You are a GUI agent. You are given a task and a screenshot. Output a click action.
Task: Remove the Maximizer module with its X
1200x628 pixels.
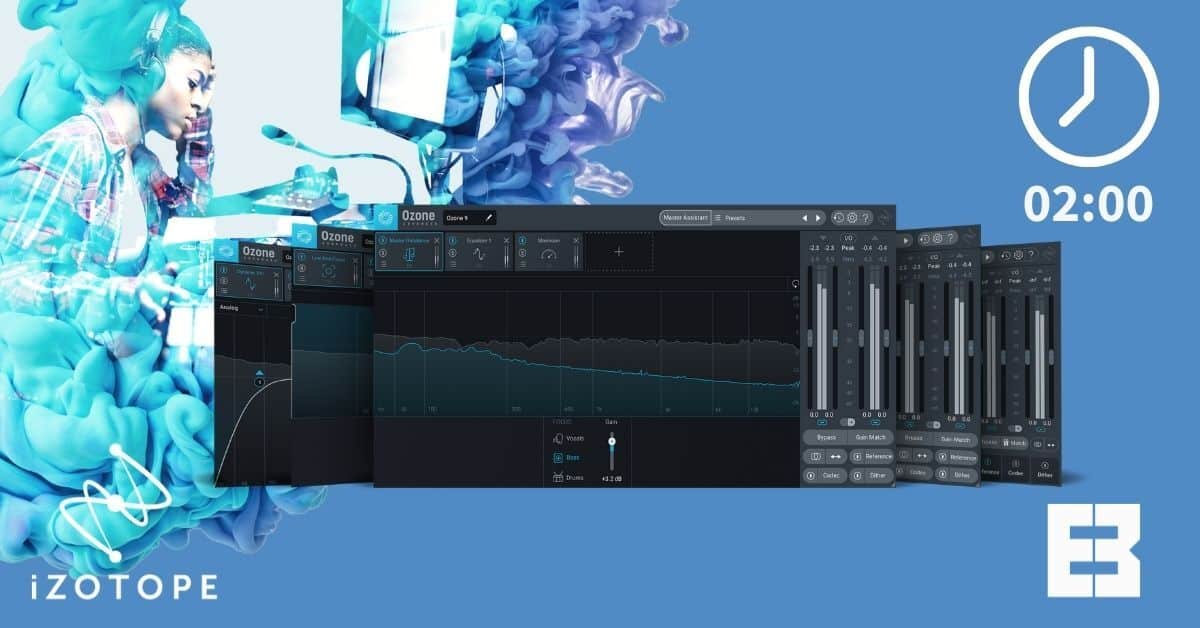click(x=576, y=241)
